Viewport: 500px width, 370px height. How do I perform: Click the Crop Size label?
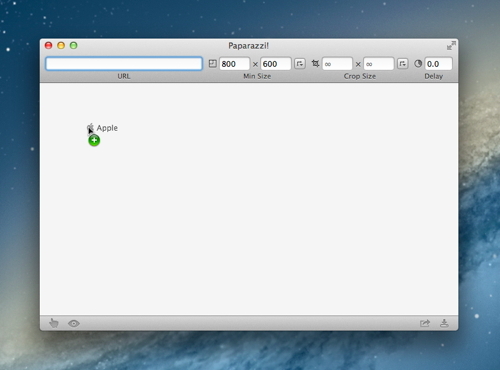[x=360, y=76]
